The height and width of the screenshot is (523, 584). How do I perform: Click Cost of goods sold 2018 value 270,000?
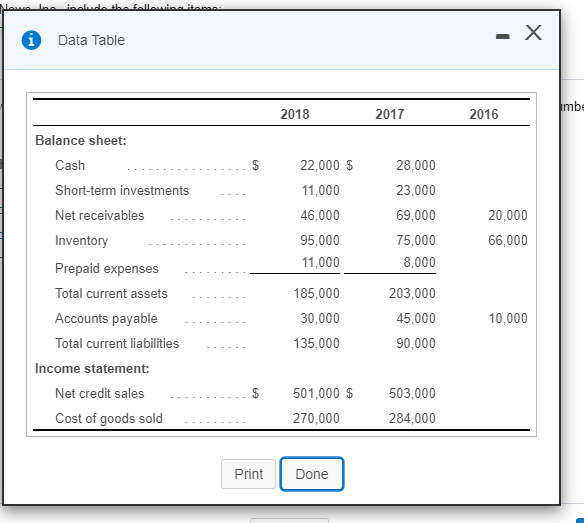pyautogui.click(x=317, y=418)
